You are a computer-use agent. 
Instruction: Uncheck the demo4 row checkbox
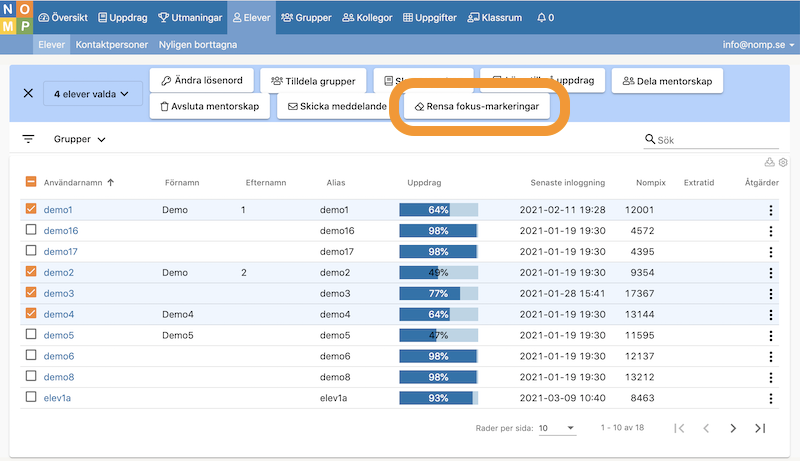click(31, 313)
